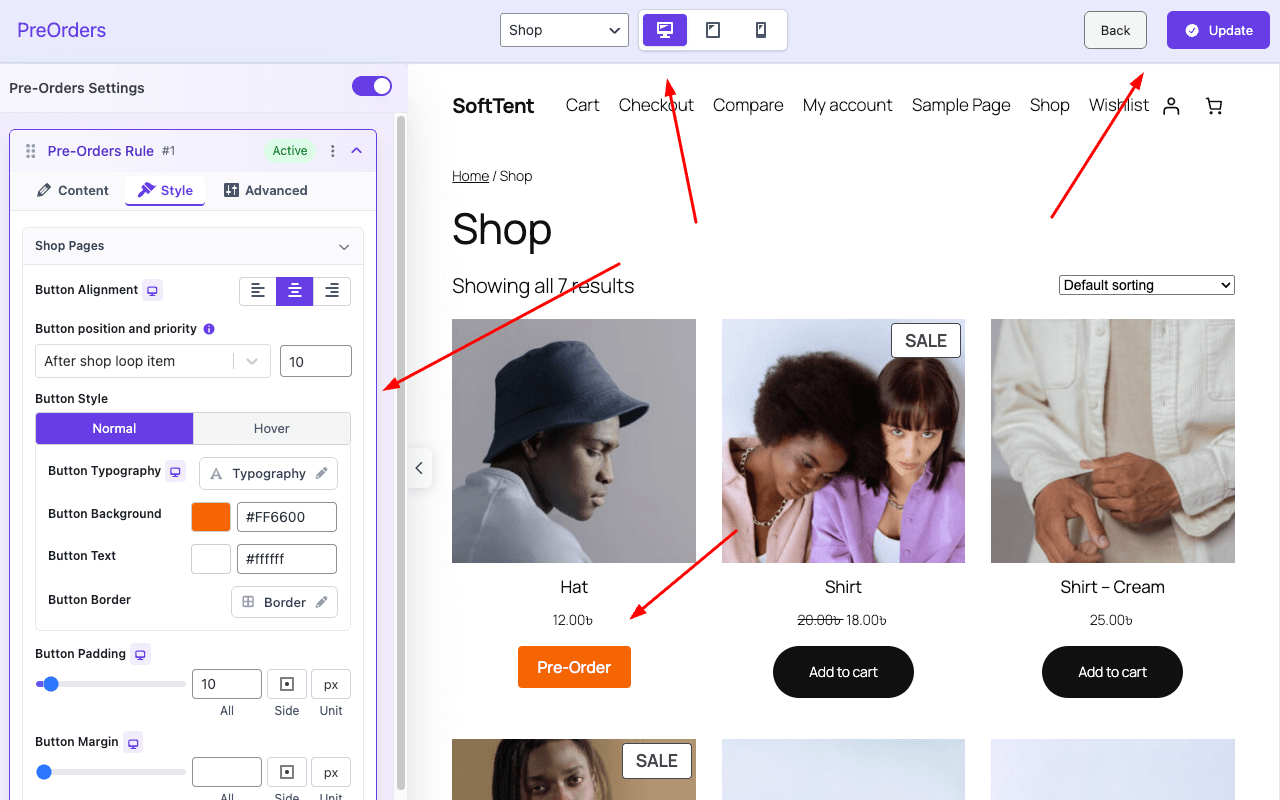Select desktop preview icon

click(665, 30)
